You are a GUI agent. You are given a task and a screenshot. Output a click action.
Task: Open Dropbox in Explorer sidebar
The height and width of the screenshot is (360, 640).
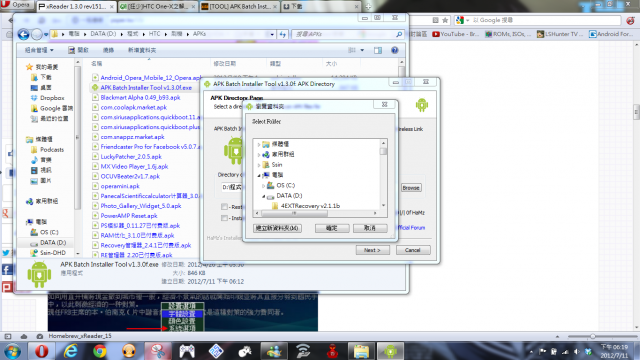(52, 98)
